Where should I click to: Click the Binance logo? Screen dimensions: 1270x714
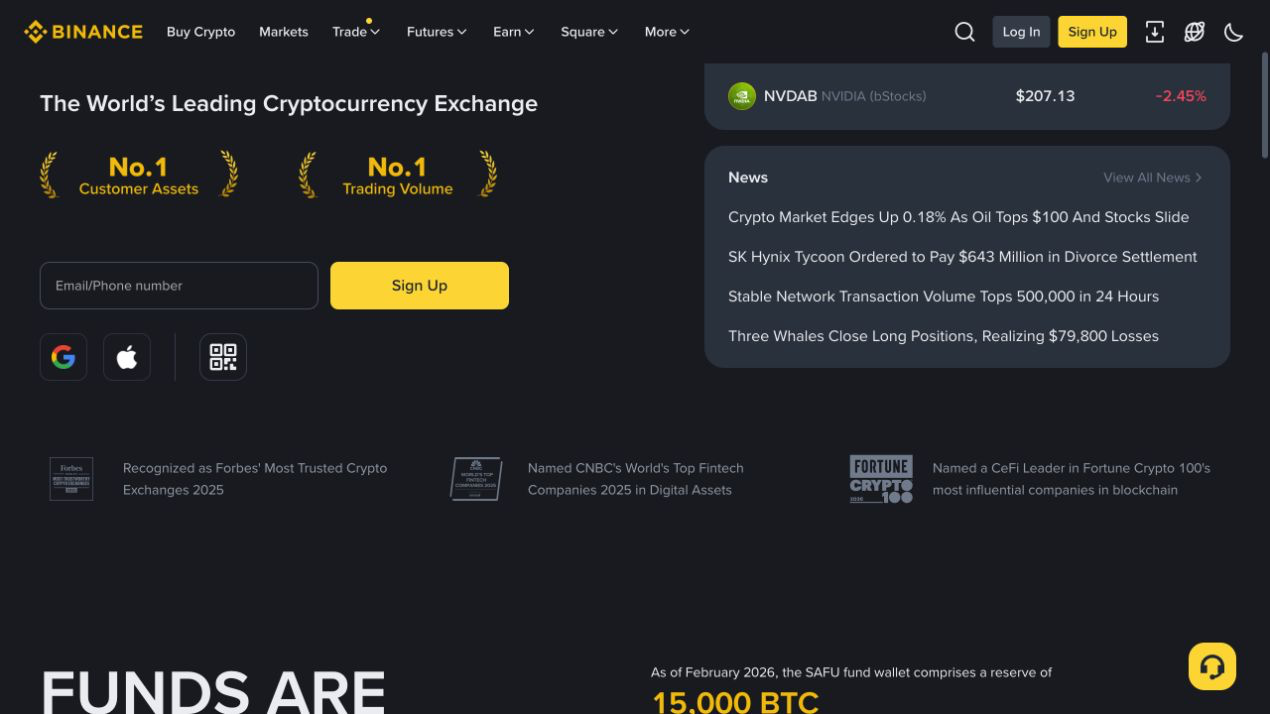[83, 32]
